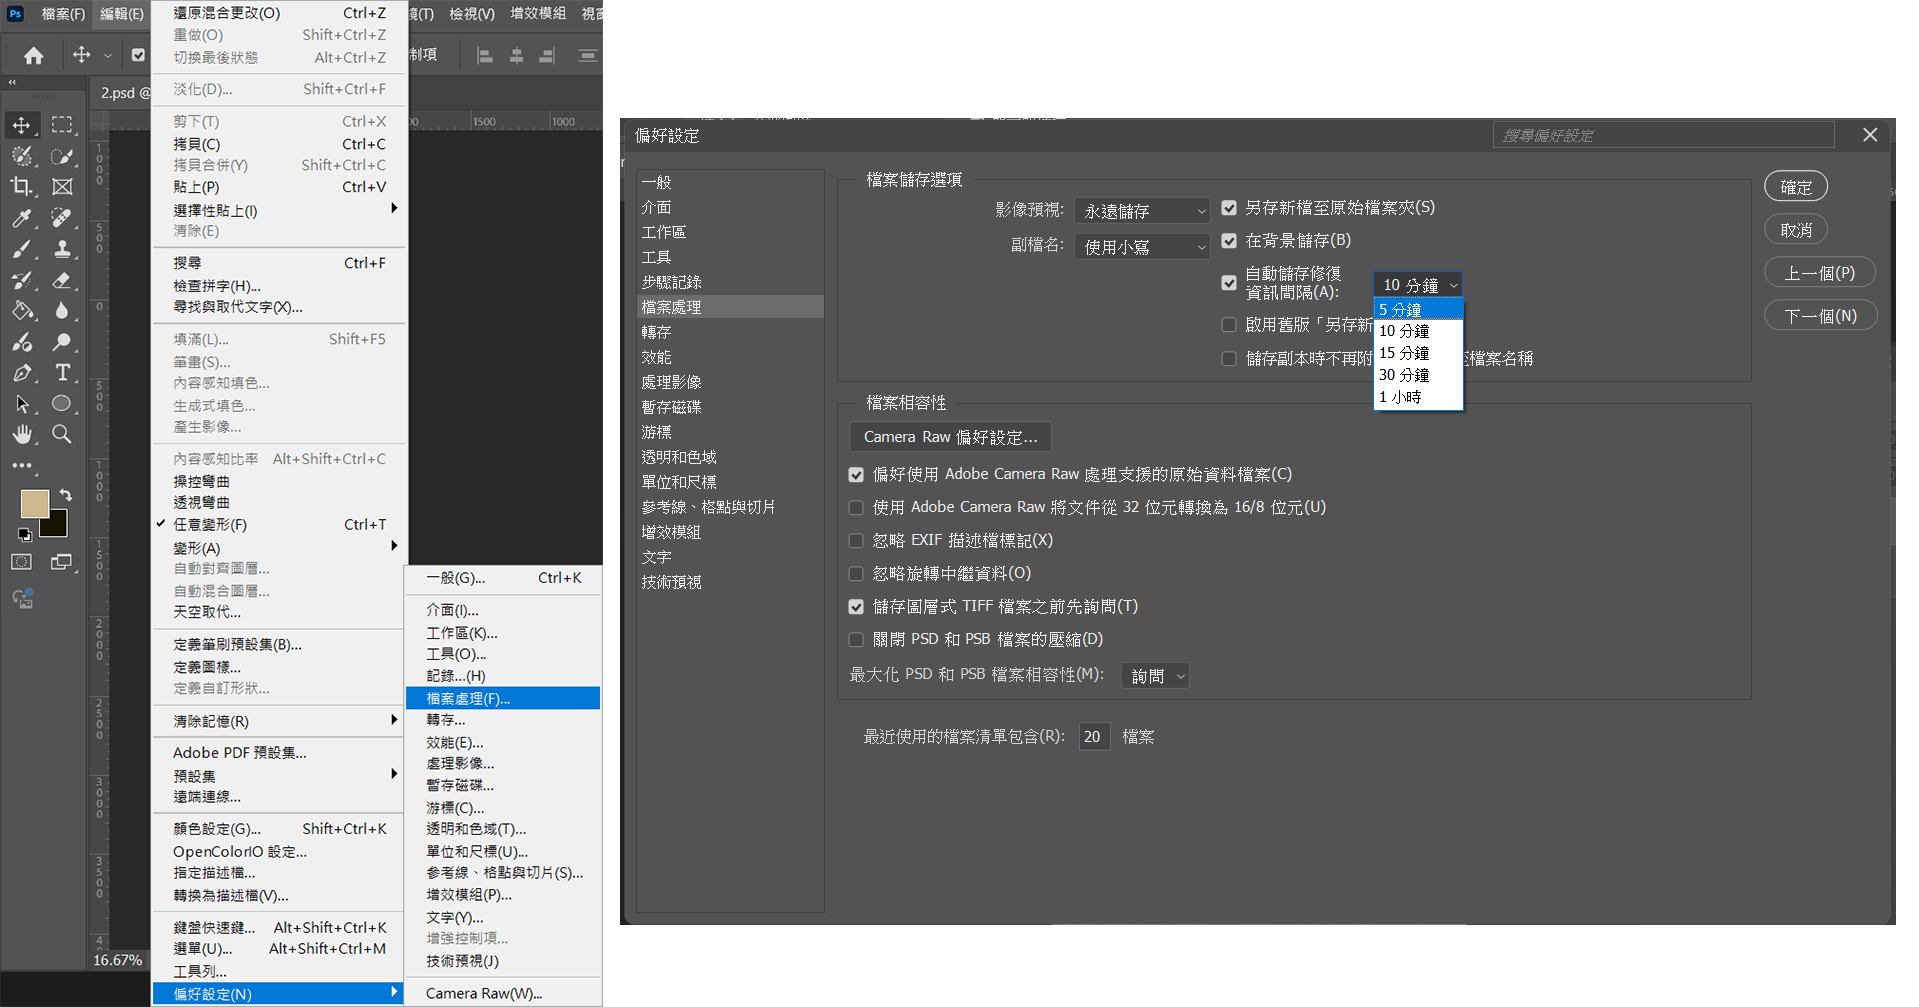Screen dimensions: 1919x1007
Task: Open the 影像預視 永遠儲存 dropdown
Action: pos(1143,211)
